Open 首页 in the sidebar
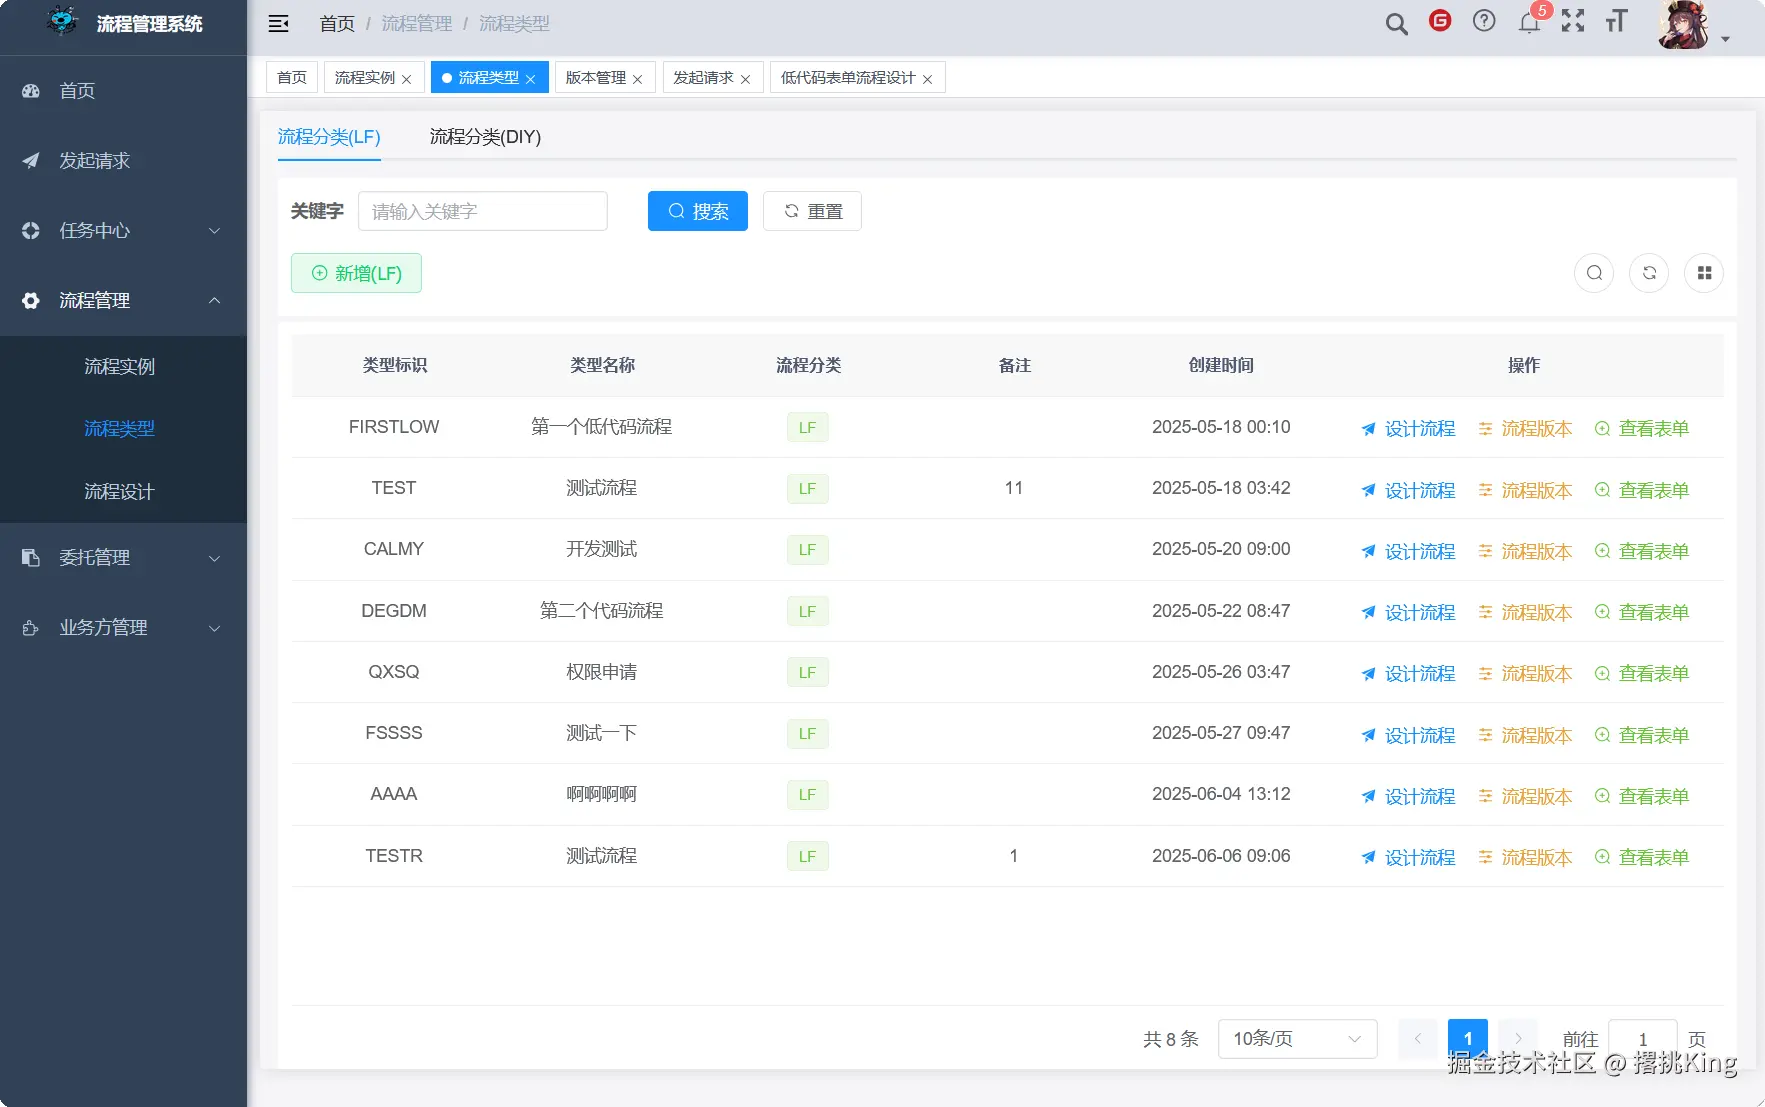 (x=123, y=91)
